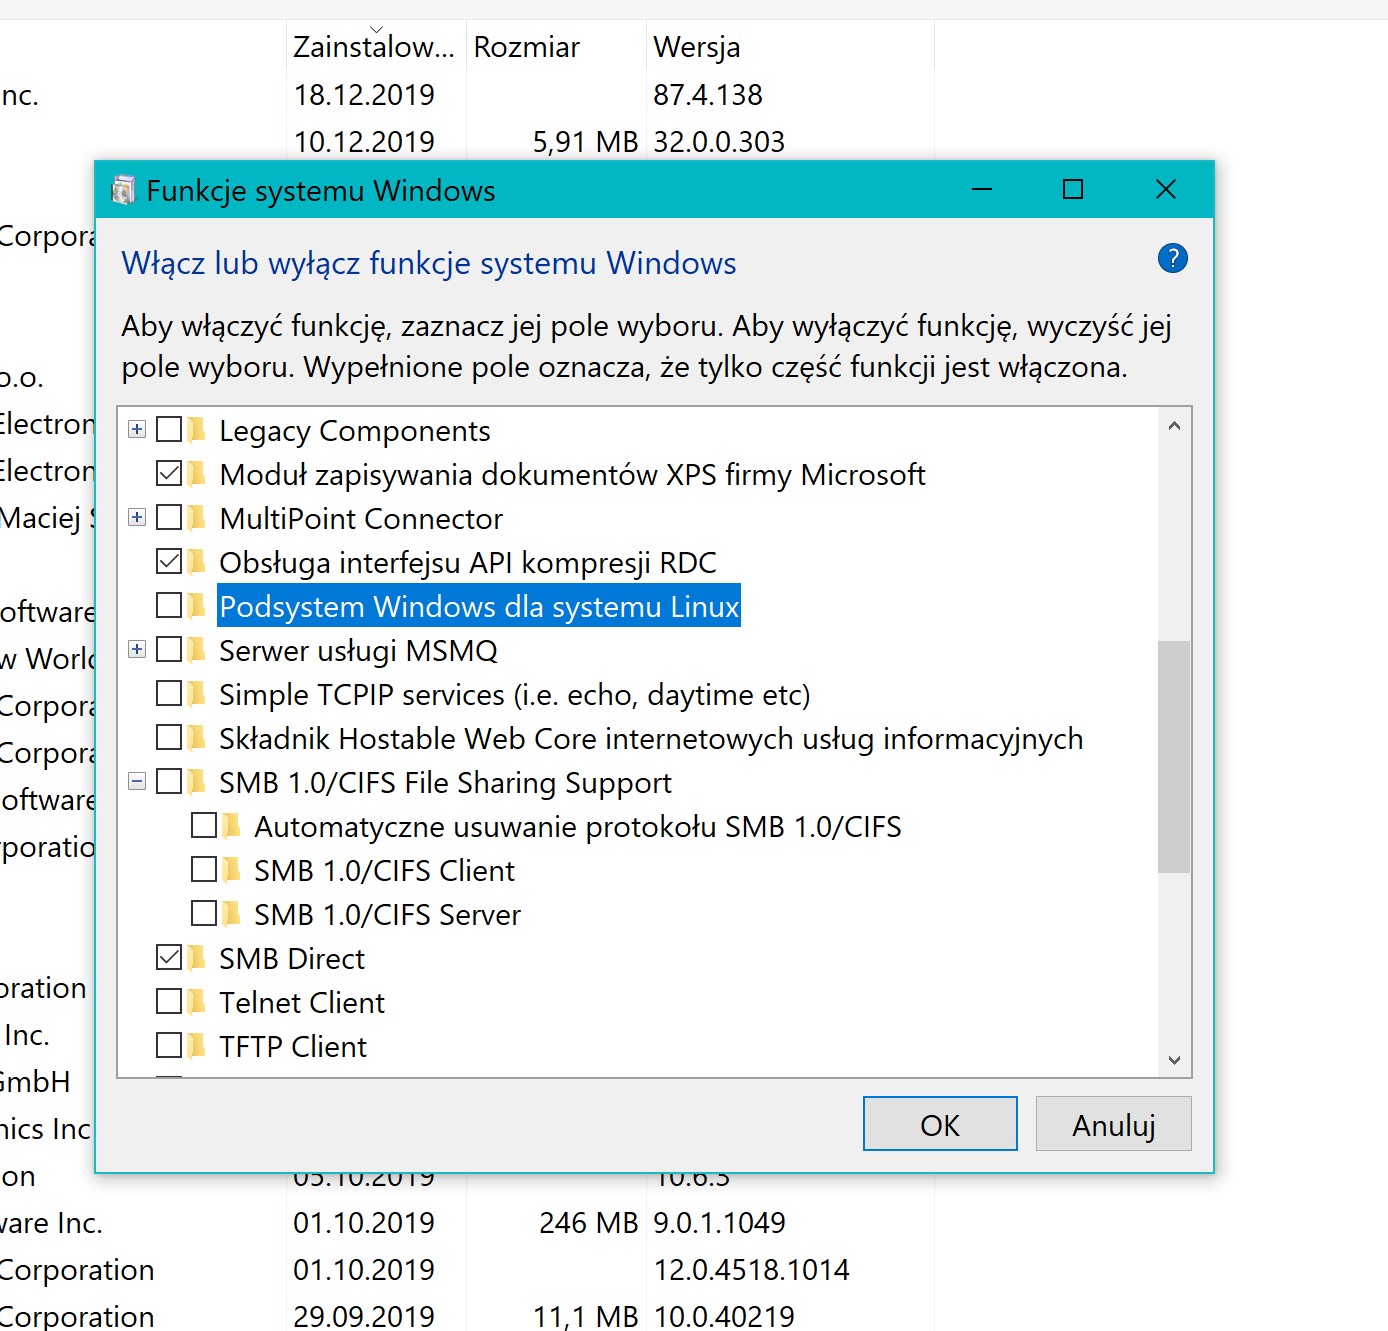Screen dimensions: 1388x1331
Task: Cancel the dialog with Anuluj
Action: (x=1113, y=1124)
